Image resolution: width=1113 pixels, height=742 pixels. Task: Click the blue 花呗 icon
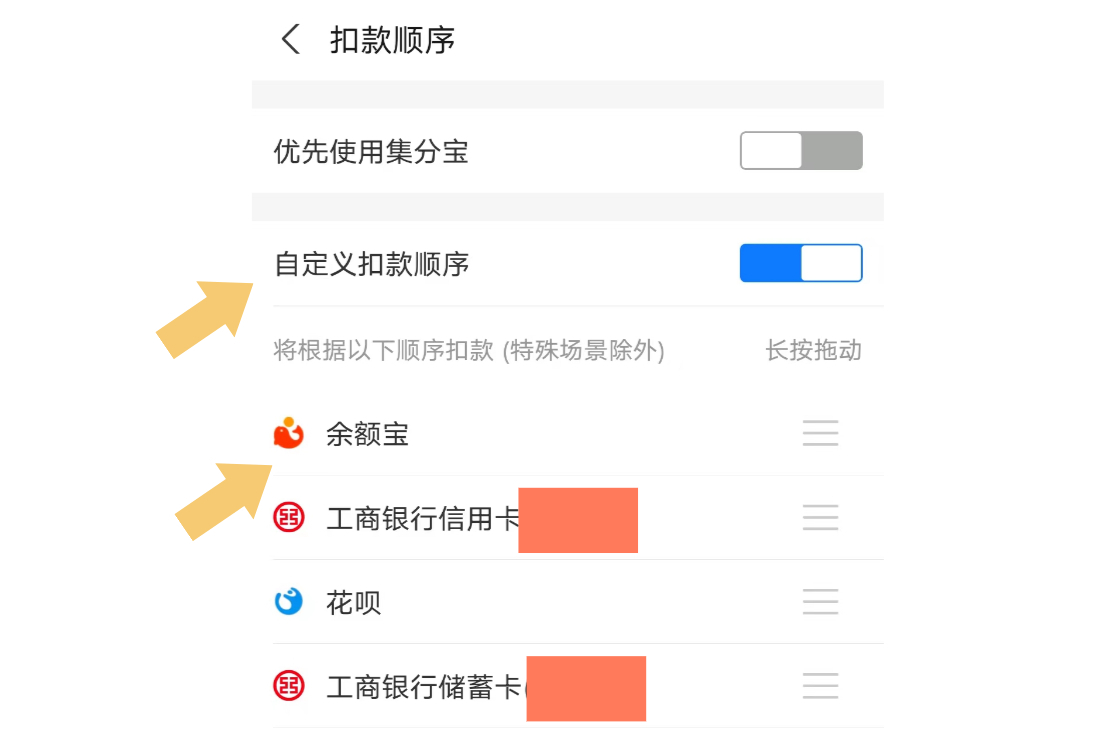point(287,601)
